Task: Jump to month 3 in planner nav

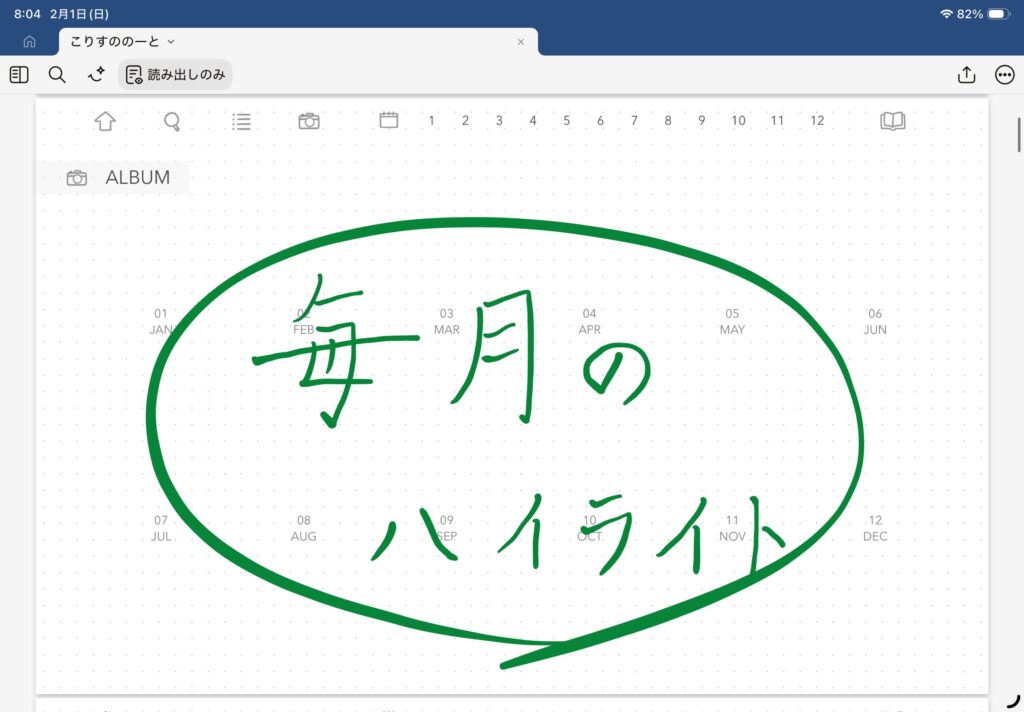Action: 499,121
